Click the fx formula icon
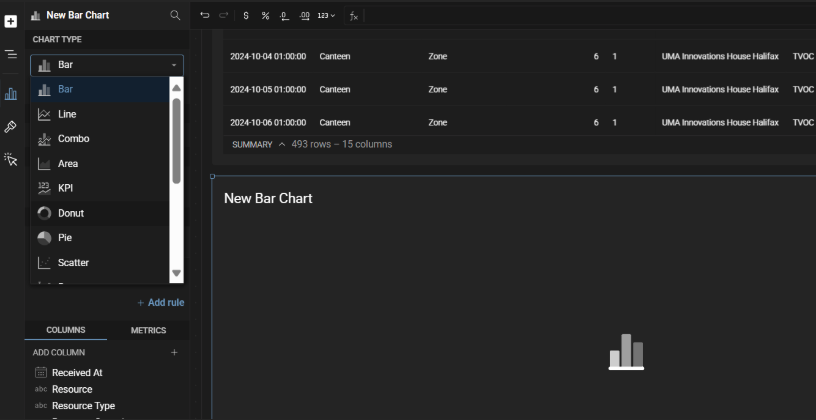Screen dimensions: 816x420 click(x=354, y=16)
